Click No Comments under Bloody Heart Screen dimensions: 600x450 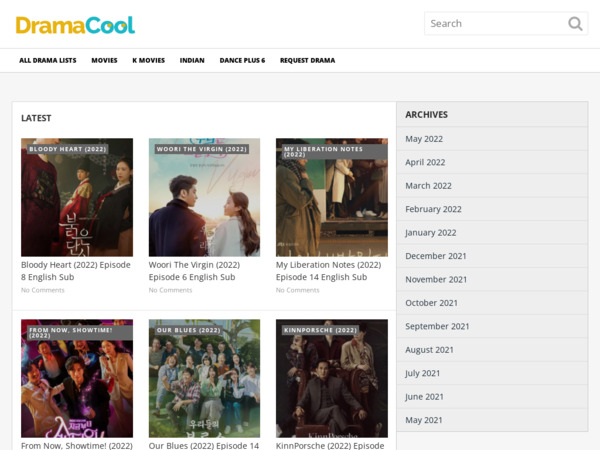click(x=43, y=290)
